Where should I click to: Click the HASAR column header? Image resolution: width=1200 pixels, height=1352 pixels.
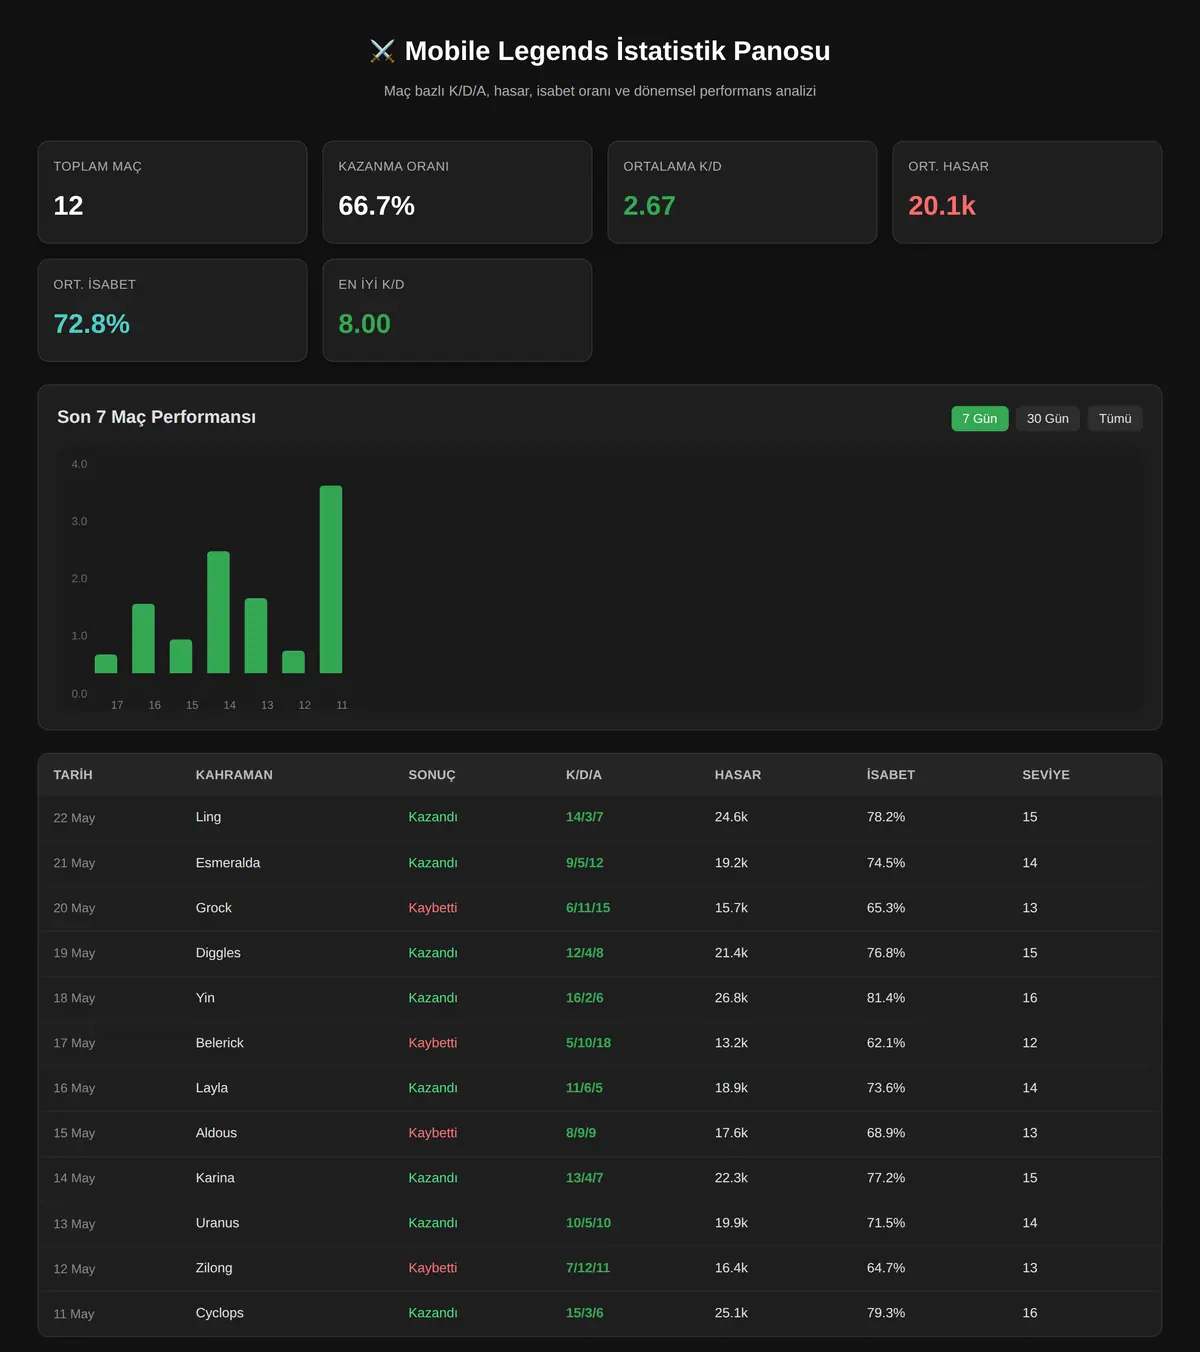(x=738, y=775)
